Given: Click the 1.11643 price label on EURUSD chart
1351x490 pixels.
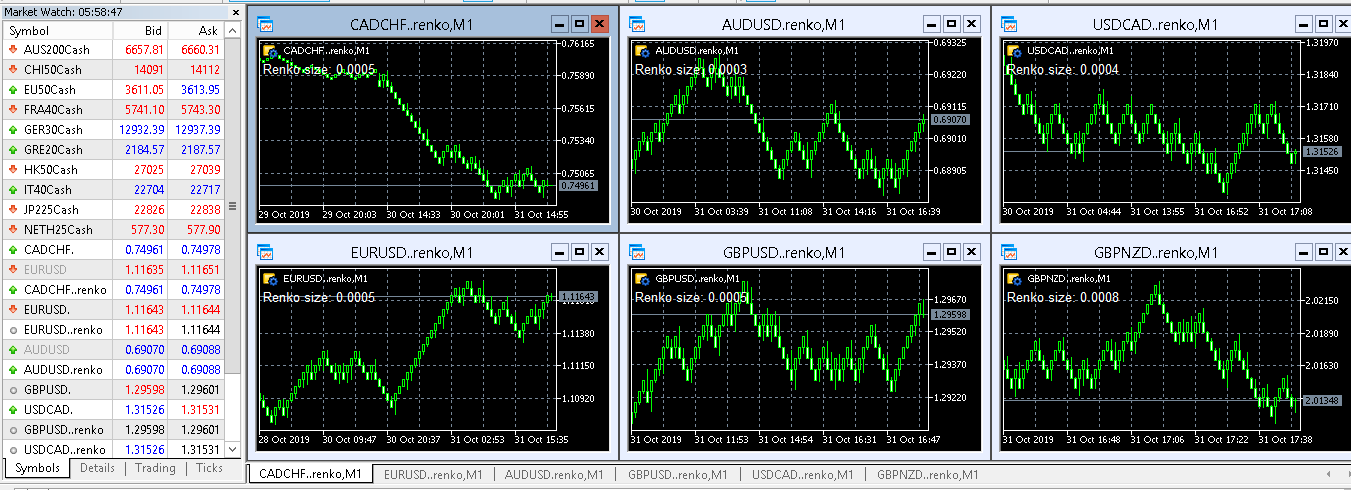Looking at the screenshot, I should pos(577,297).
